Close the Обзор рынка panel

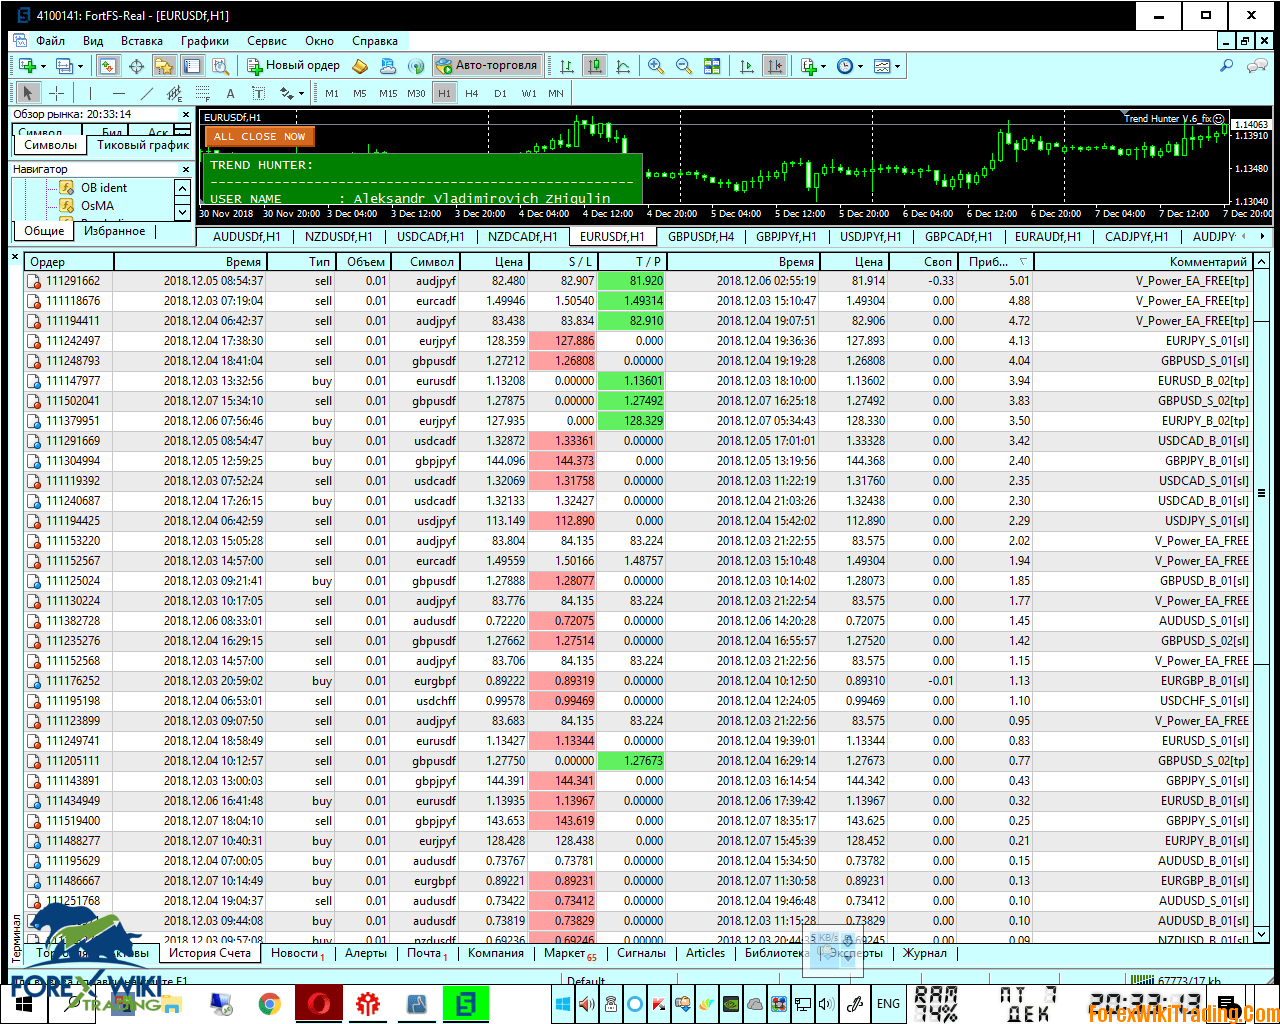click(x=185, y=114)
